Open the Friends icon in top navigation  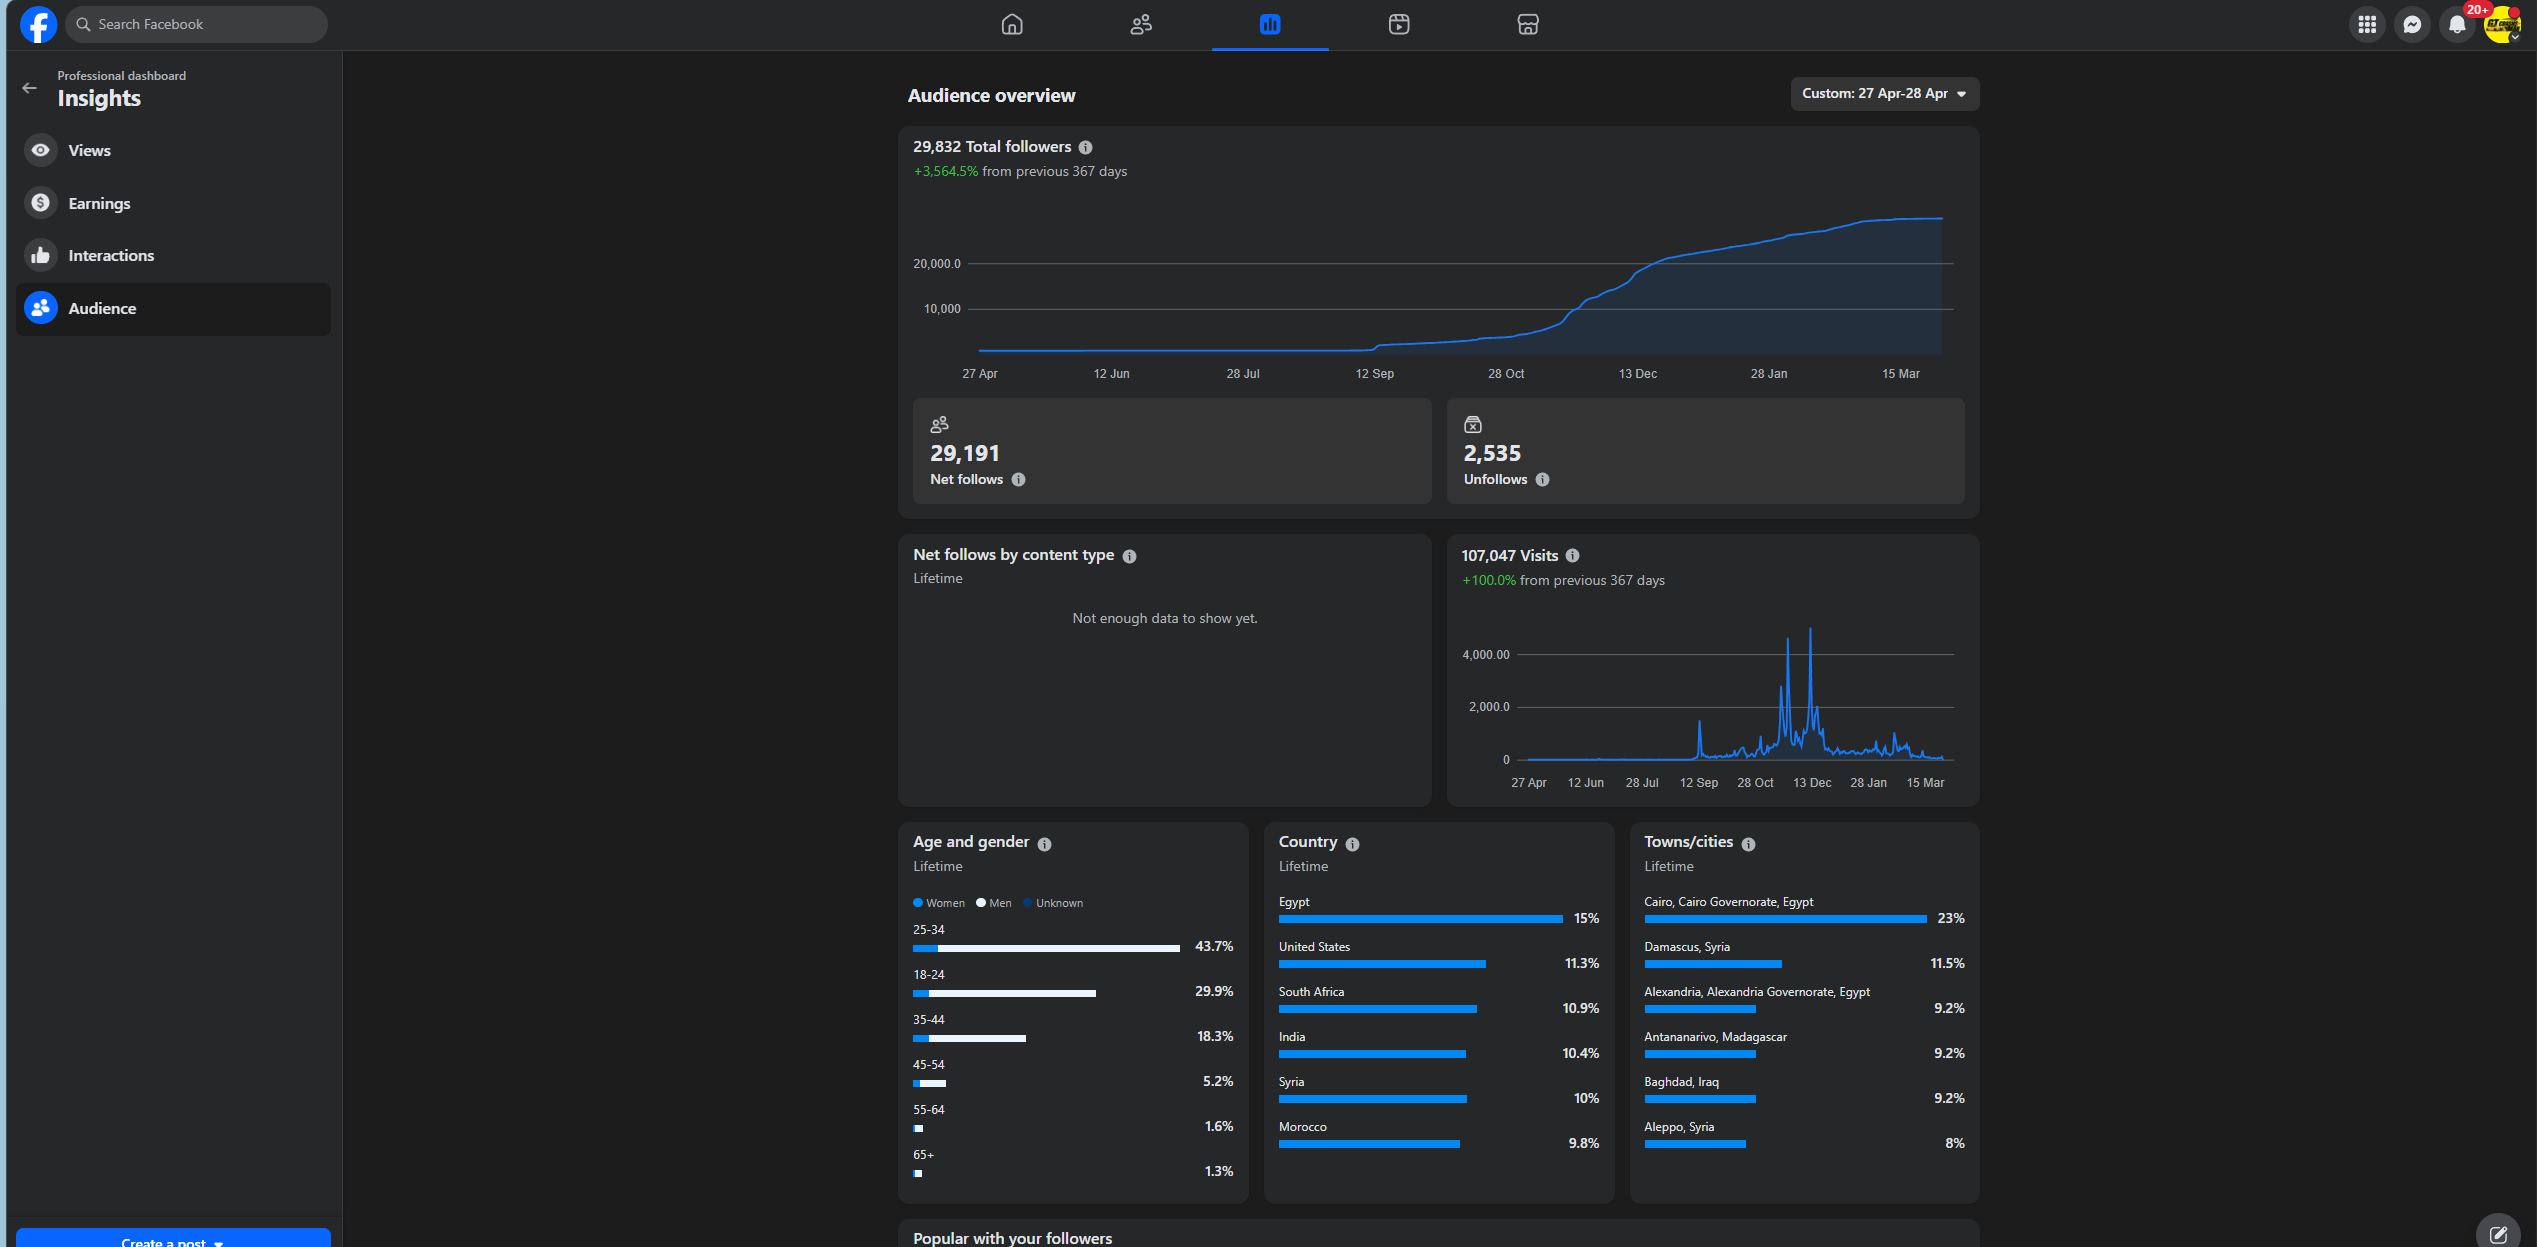(x=1141, y=24)
